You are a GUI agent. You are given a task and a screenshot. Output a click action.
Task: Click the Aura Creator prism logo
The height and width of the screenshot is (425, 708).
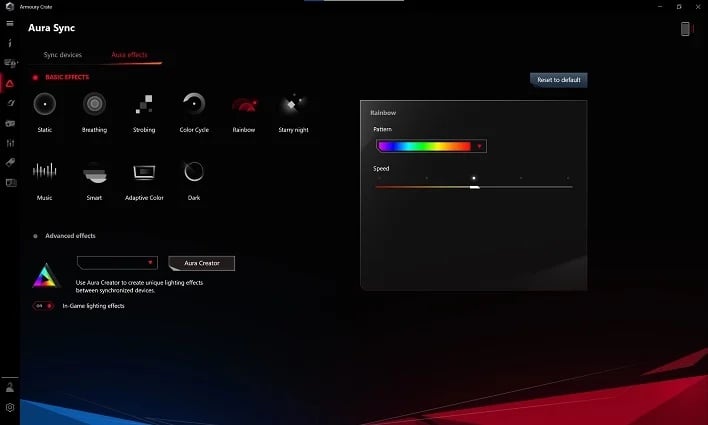tap(46, 276)
